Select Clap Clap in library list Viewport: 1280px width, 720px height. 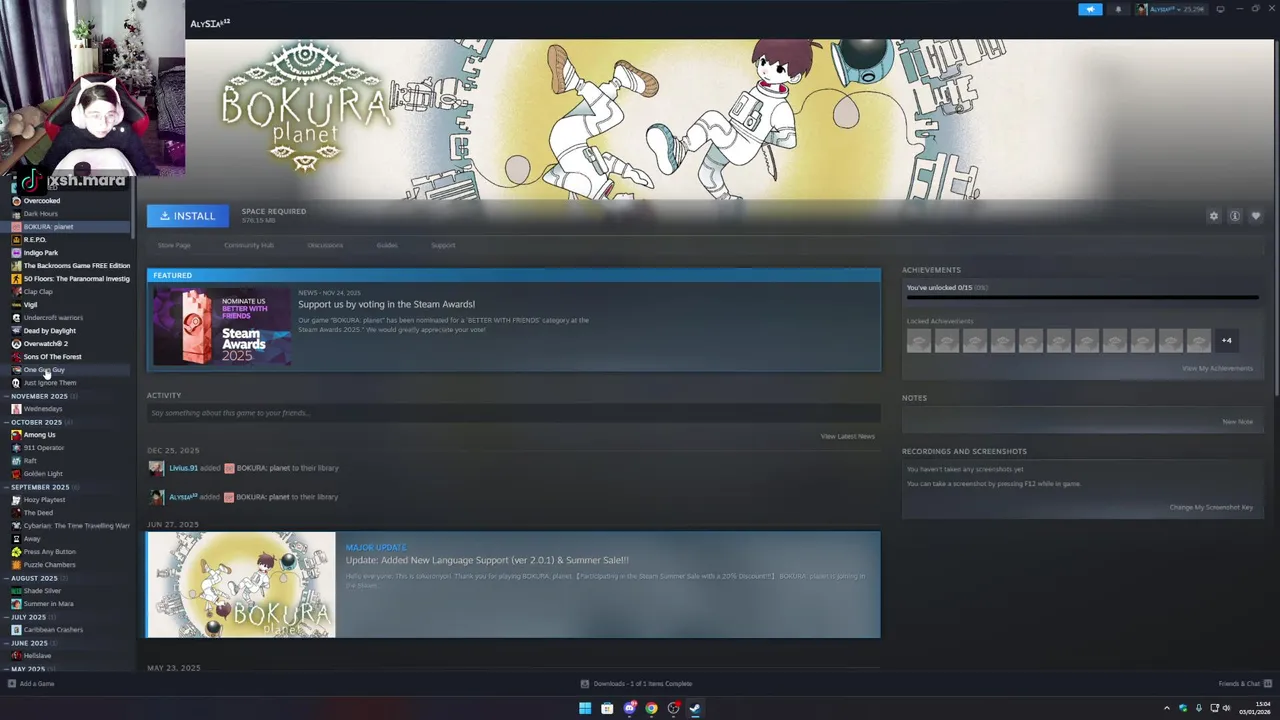38,292
